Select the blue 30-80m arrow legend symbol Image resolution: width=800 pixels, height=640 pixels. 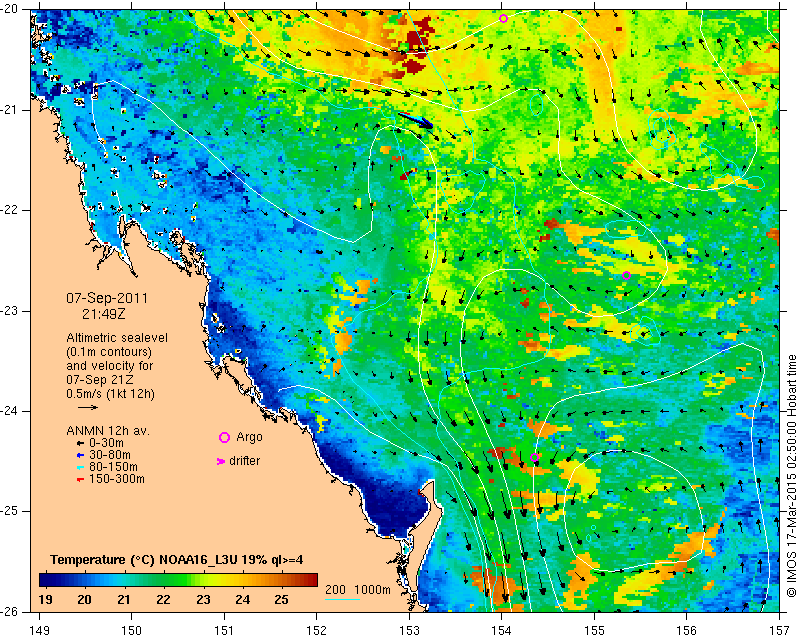80,455
